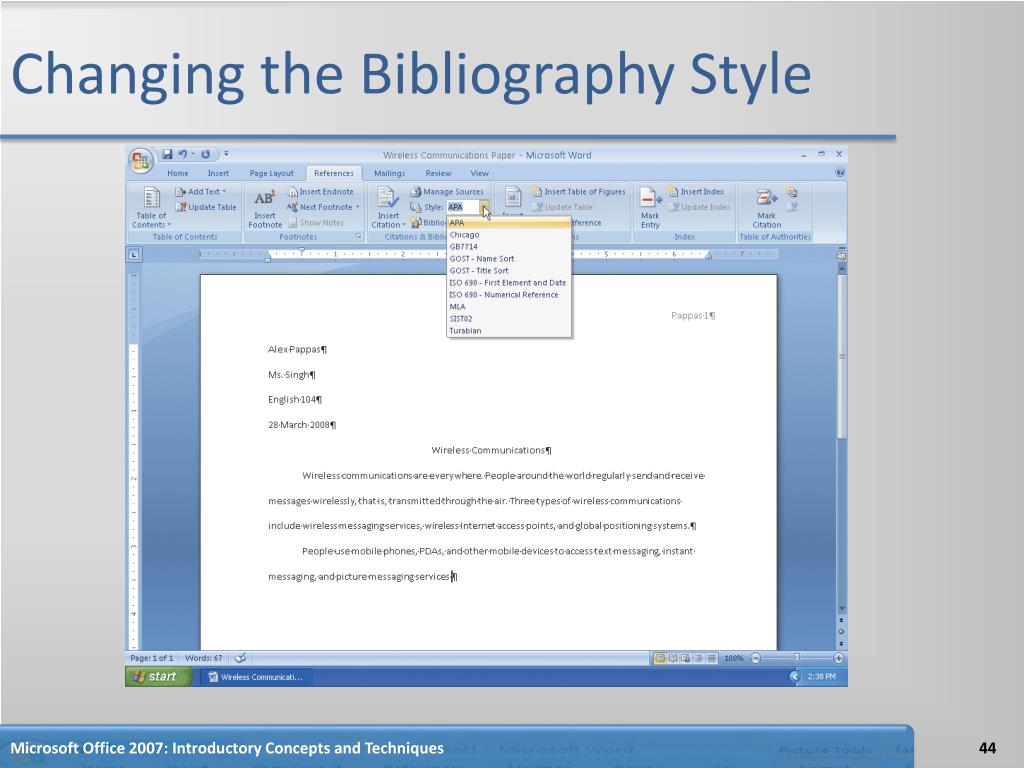Choose Chicago from the style list
The height and width of the screenshot is (768, 1024).
[x=509, y=235]
